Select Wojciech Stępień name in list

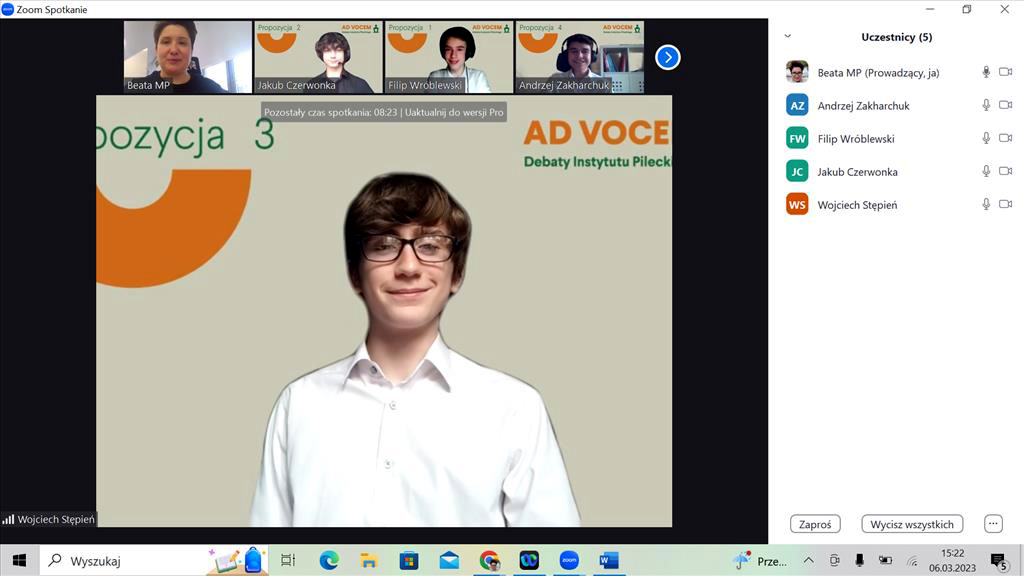coord(857,205)
